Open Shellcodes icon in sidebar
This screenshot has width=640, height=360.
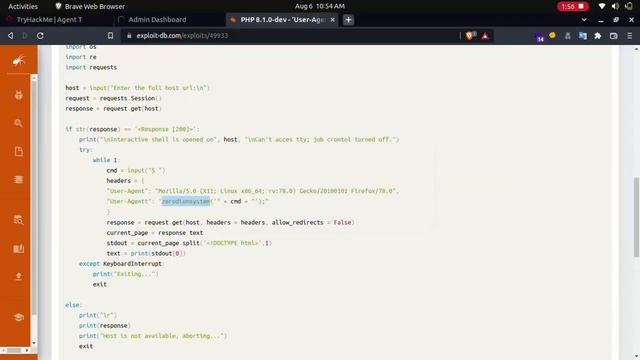tap(18, 180)
